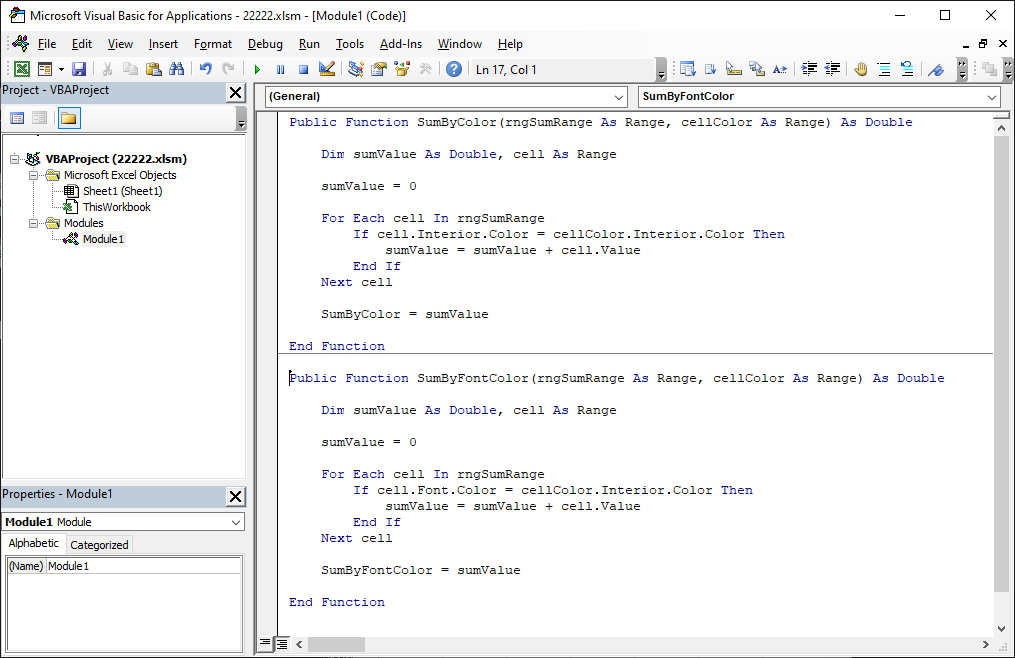Switch to the Categorized properties tab
This screenshot has height=658, width=1015.
pyautogui.click(x=99, y=545)
